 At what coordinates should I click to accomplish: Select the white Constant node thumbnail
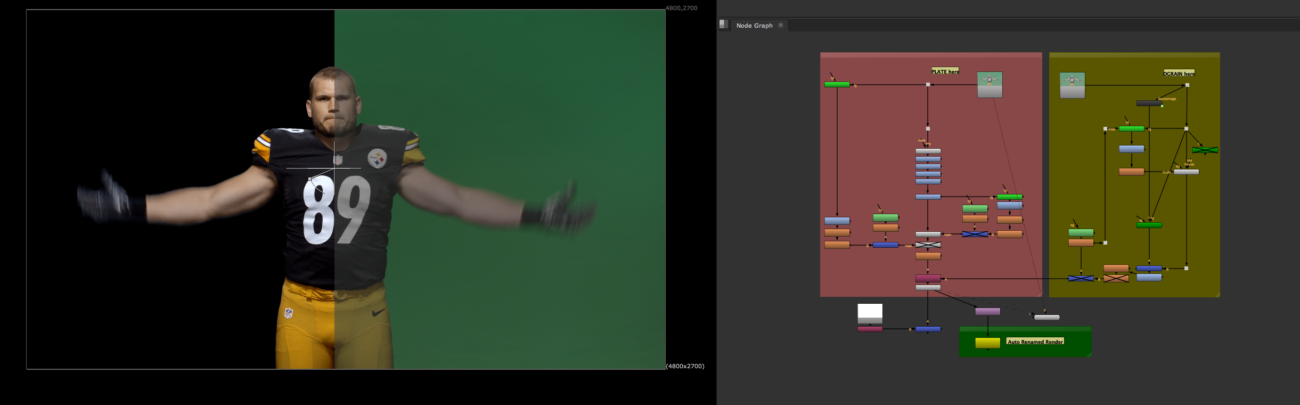pyautogui.click(x=870, y=313)
